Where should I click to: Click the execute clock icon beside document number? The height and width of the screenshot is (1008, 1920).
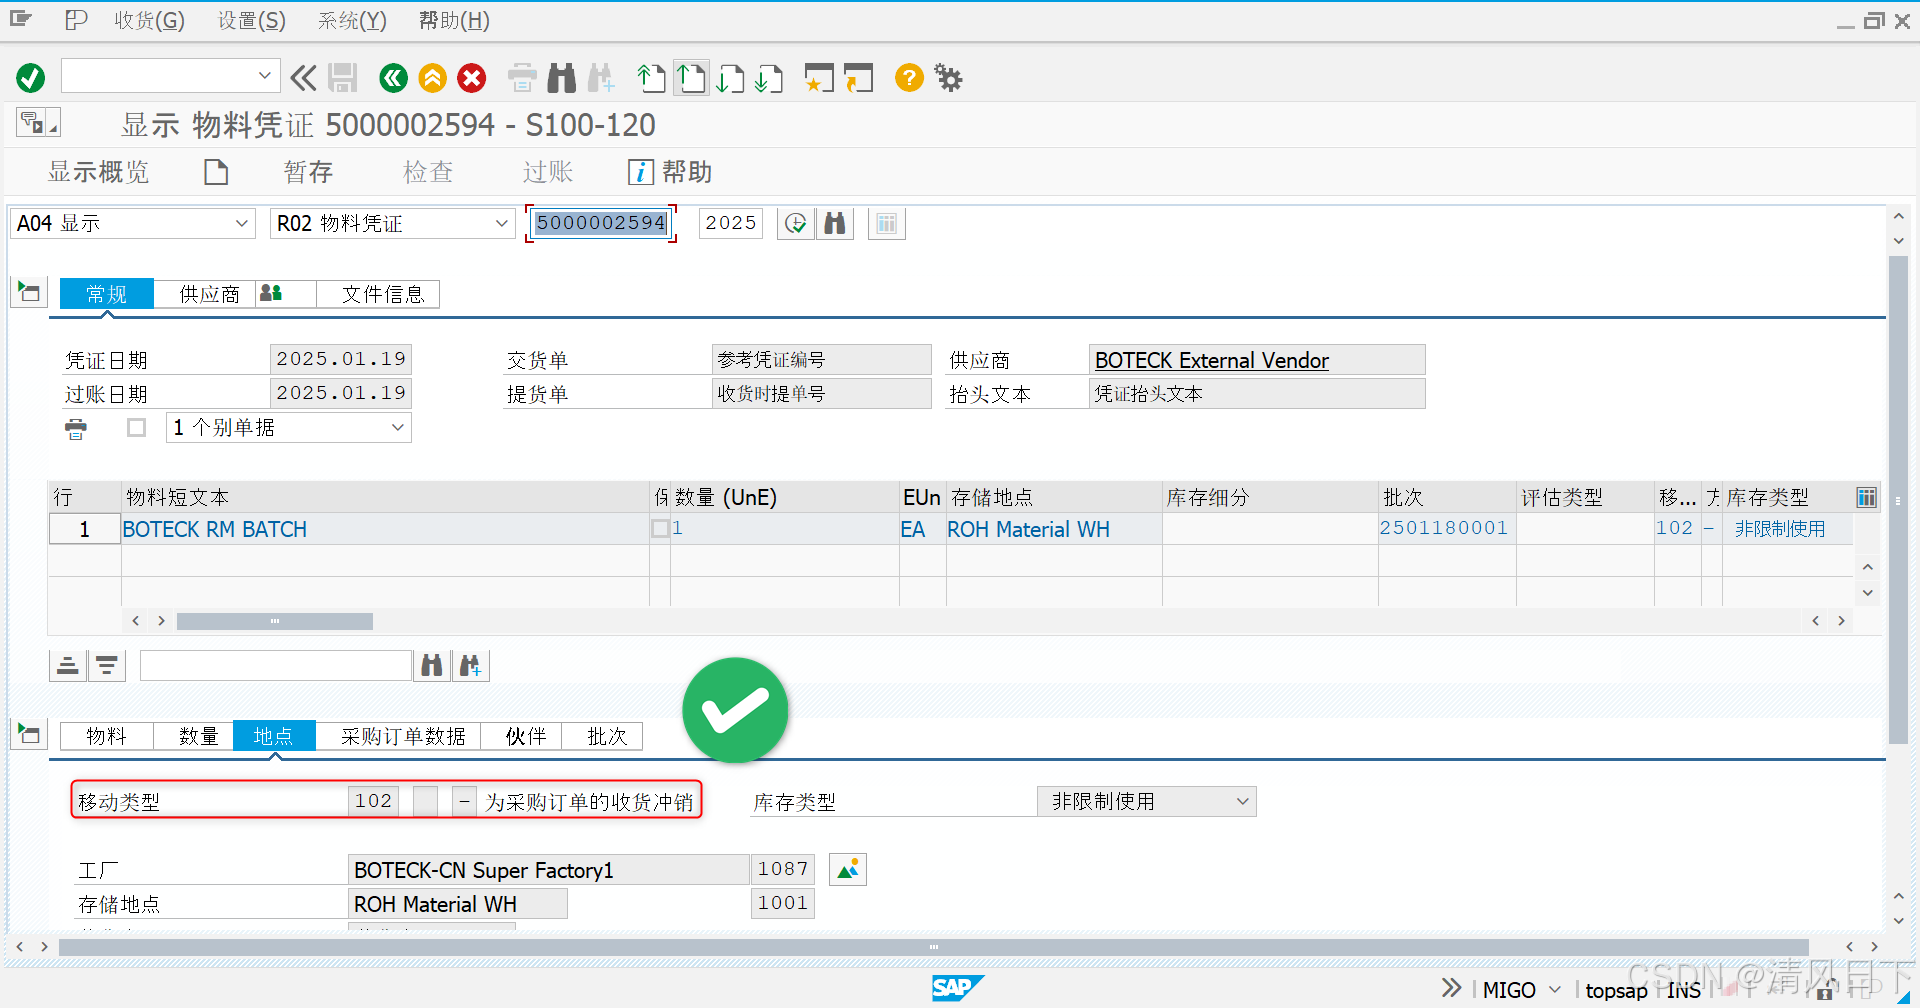(x=795, y=223)
